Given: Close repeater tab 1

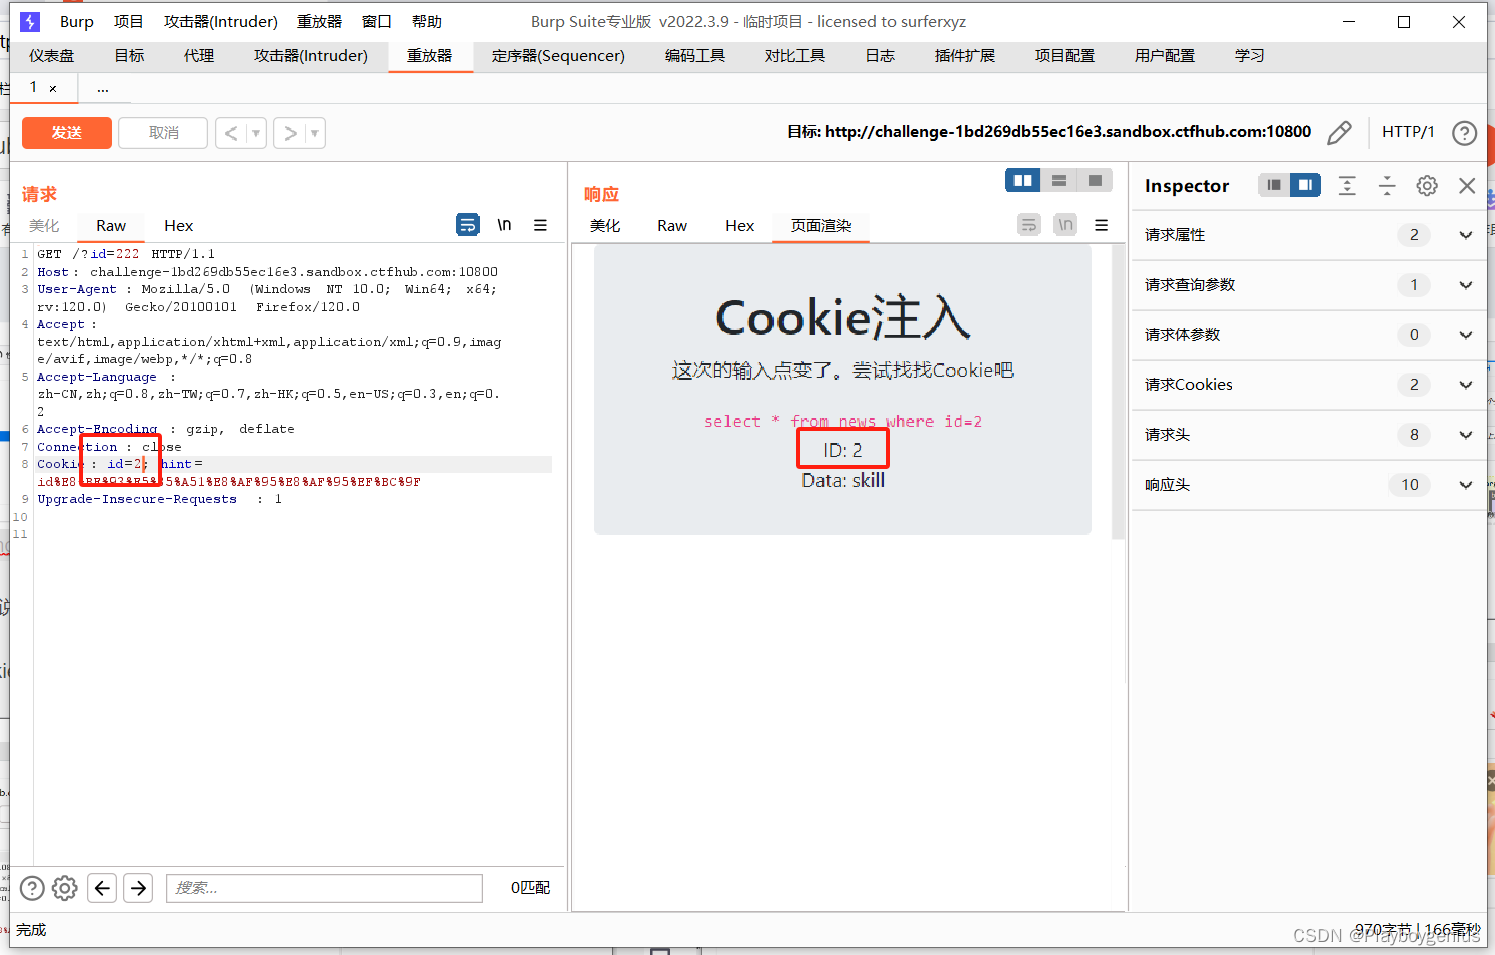Looking at the screenshot, I should (x=53, y=89).
